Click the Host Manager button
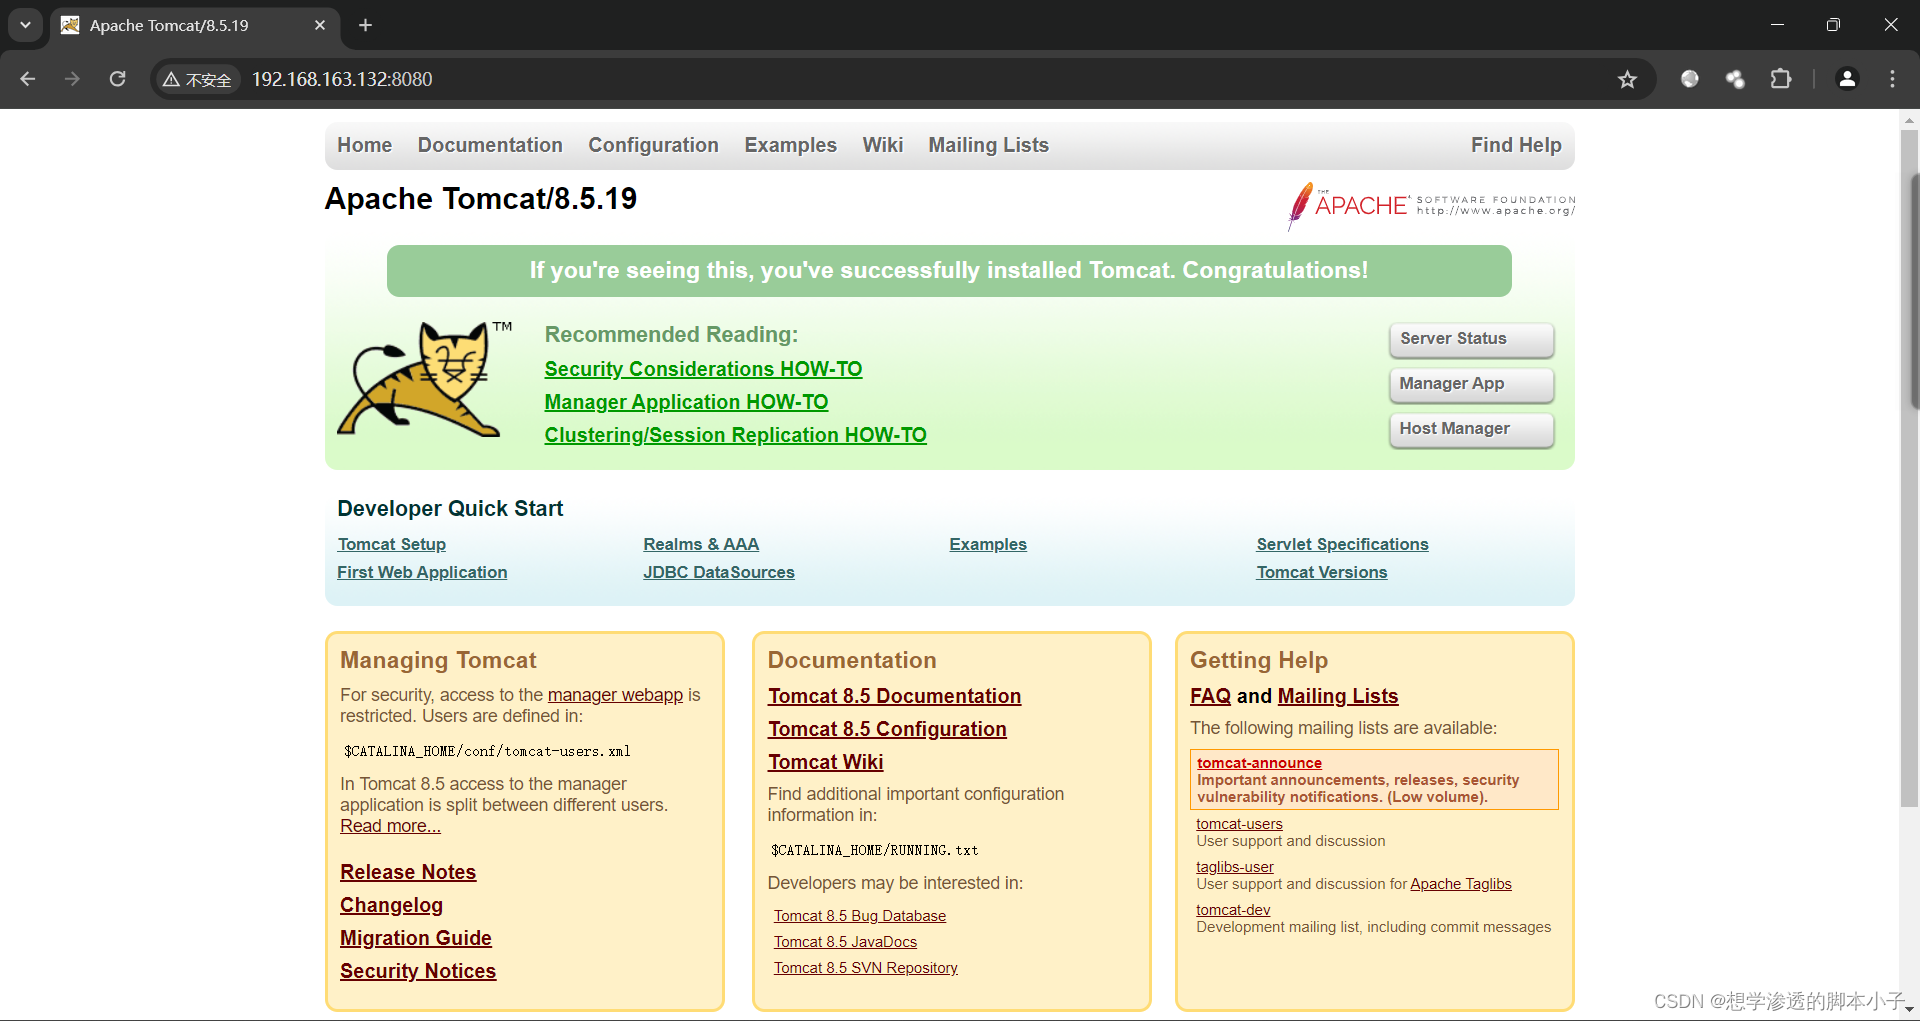The height and width of the screenshot is (1021, 1920). 1471,429
